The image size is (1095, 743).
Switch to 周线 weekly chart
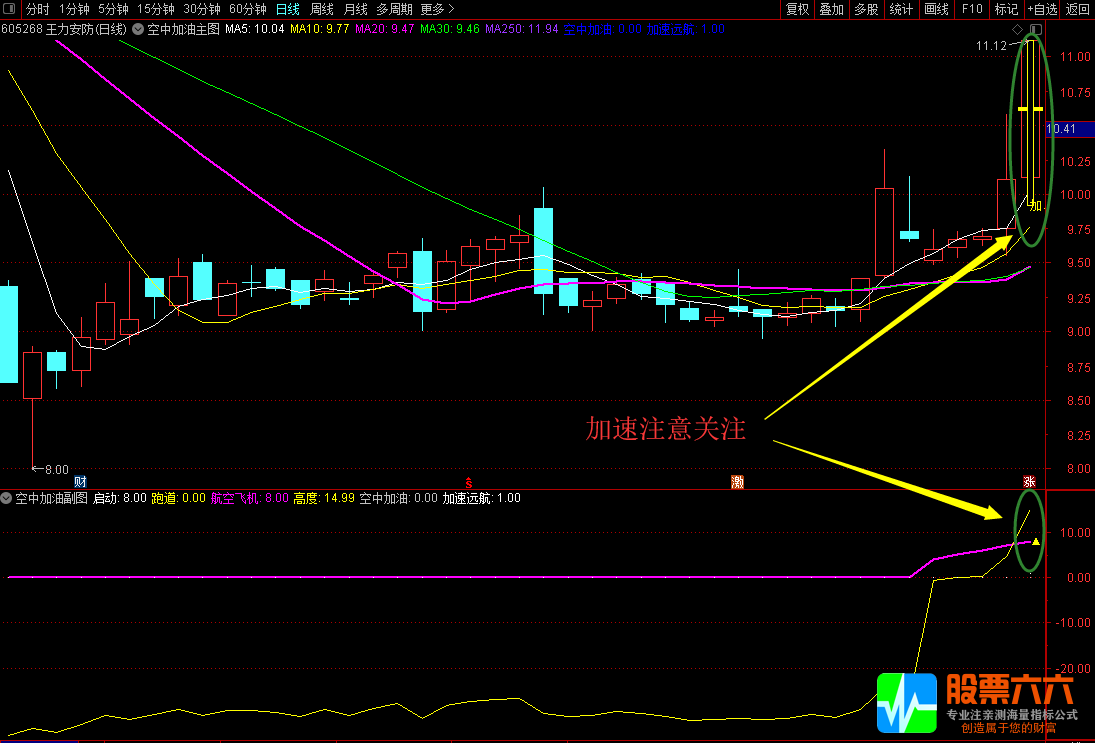pyautogui.click(x=321, y=9)
